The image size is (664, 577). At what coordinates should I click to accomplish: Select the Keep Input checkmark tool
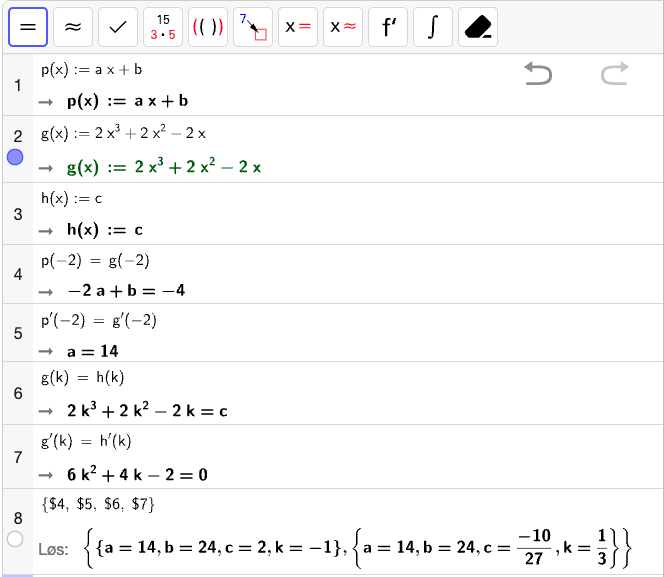coord(118,27)
